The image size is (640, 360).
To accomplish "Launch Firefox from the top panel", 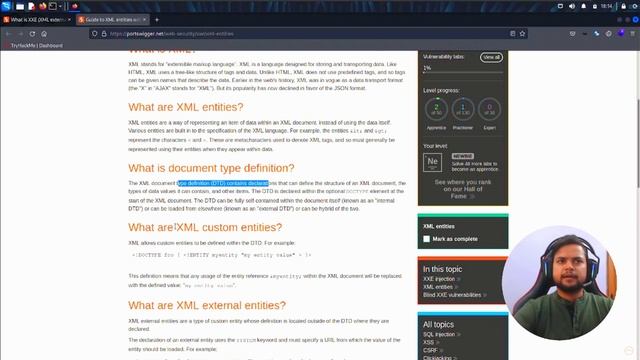I will click(42, 6).
